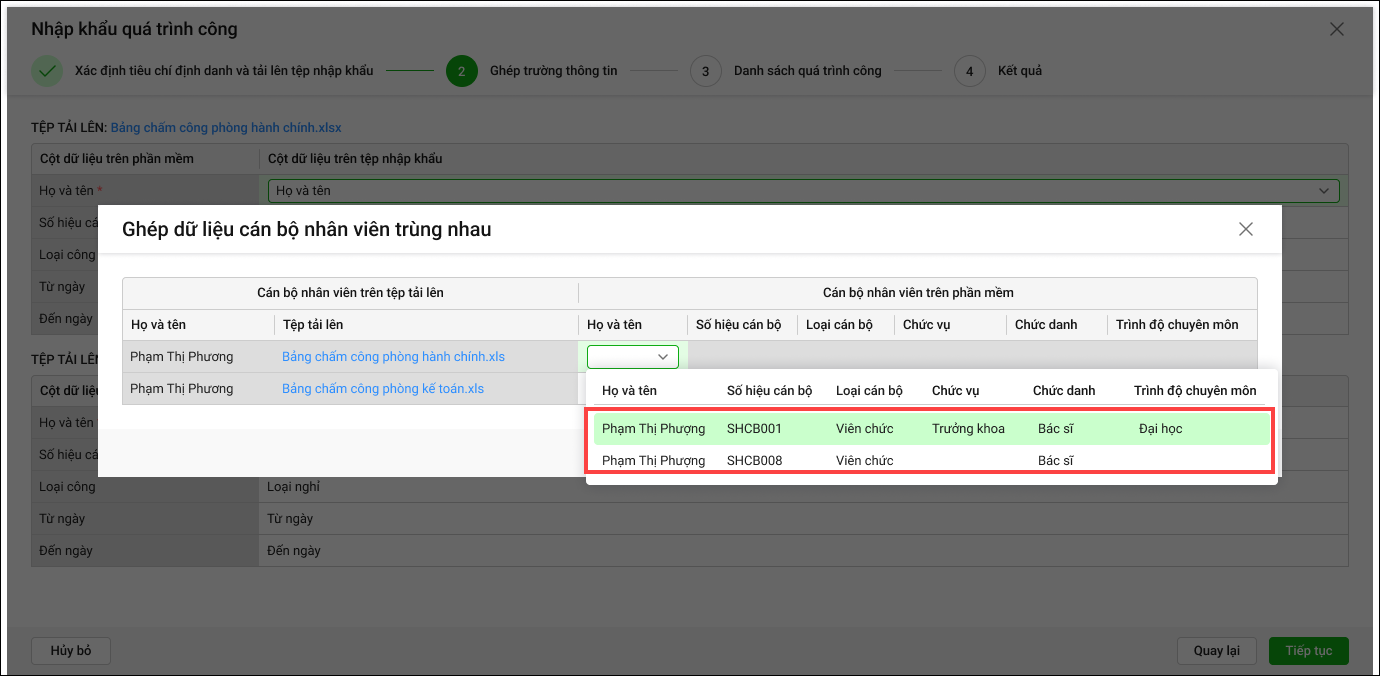Click step 4 circle Kết quả
The image size is (1380, 676).
[x=969, y=71]
